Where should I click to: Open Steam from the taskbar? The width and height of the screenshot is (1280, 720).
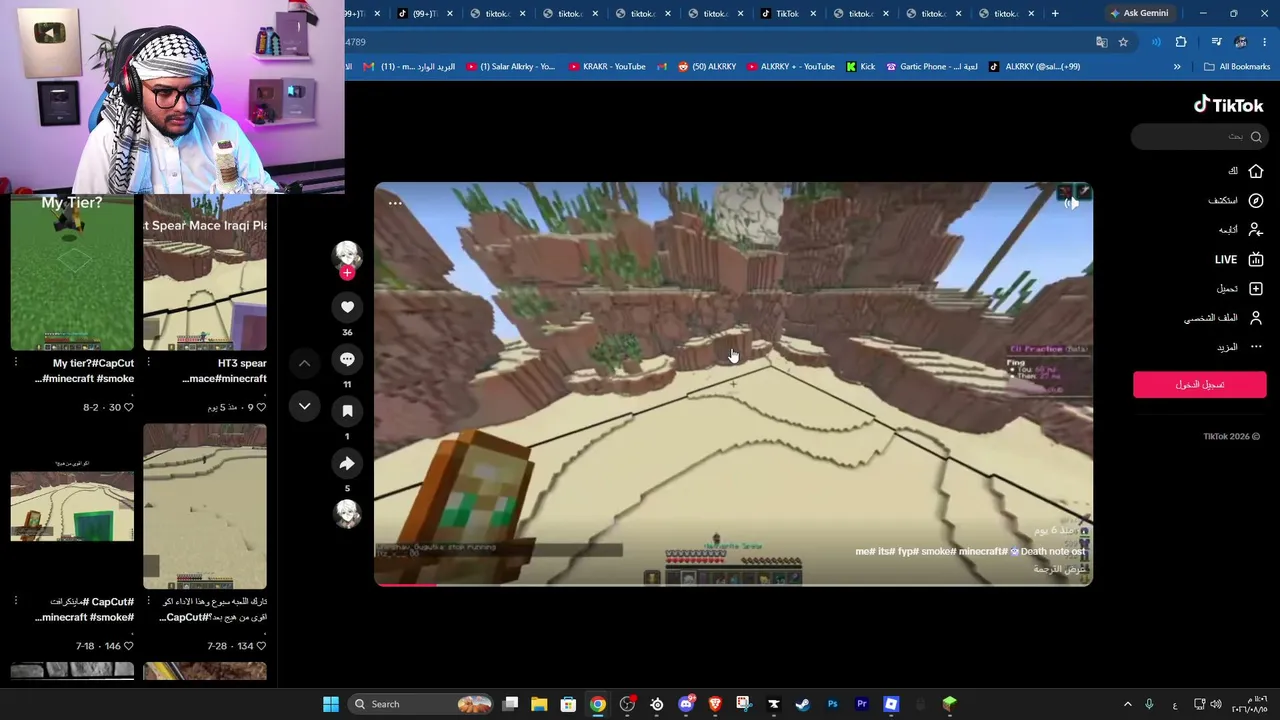coord(802,704)
